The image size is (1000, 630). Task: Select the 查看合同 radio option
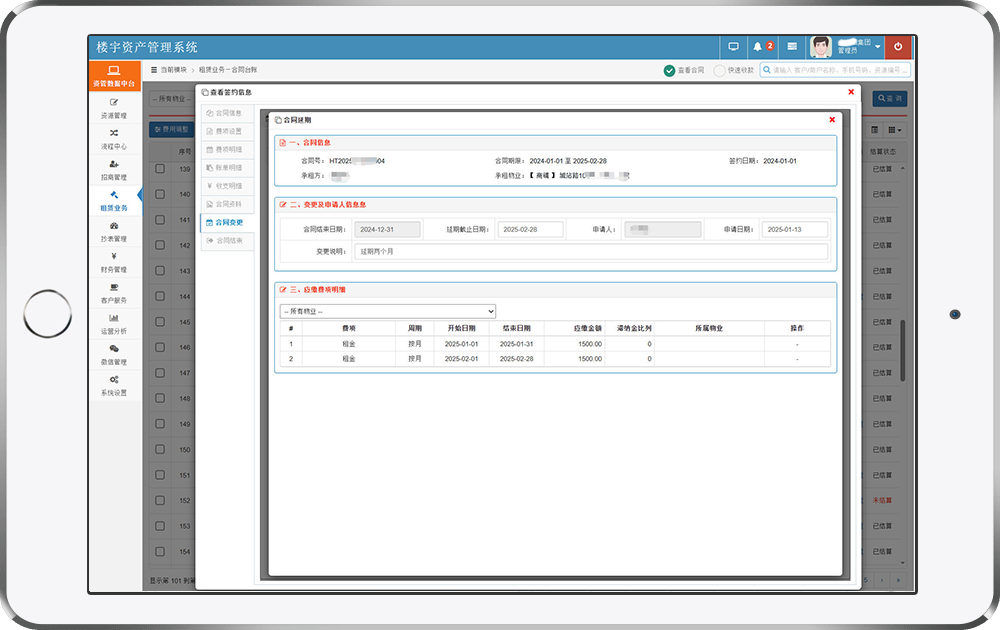[669, 70]
